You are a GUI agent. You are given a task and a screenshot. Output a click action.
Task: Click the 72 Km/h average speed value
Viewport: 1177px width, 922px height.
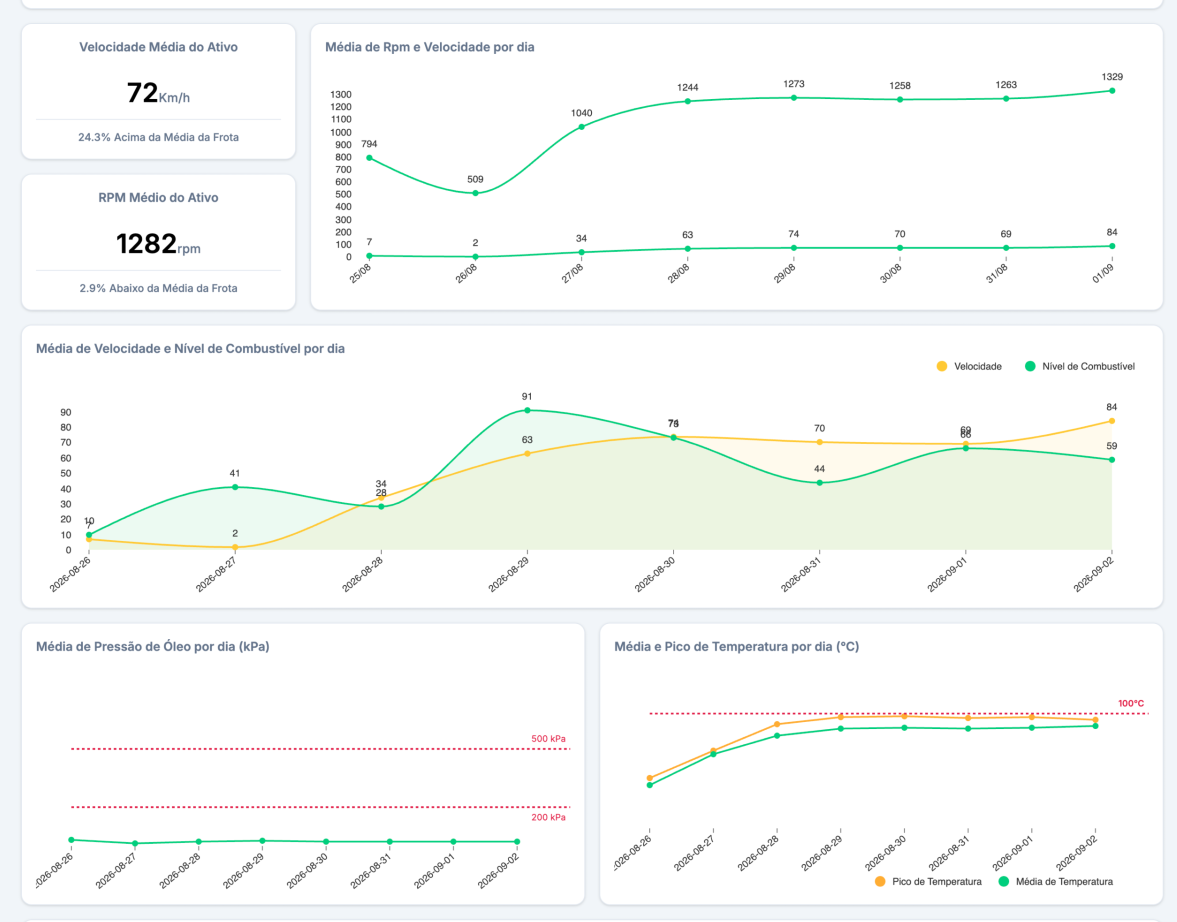click(158, 93)
